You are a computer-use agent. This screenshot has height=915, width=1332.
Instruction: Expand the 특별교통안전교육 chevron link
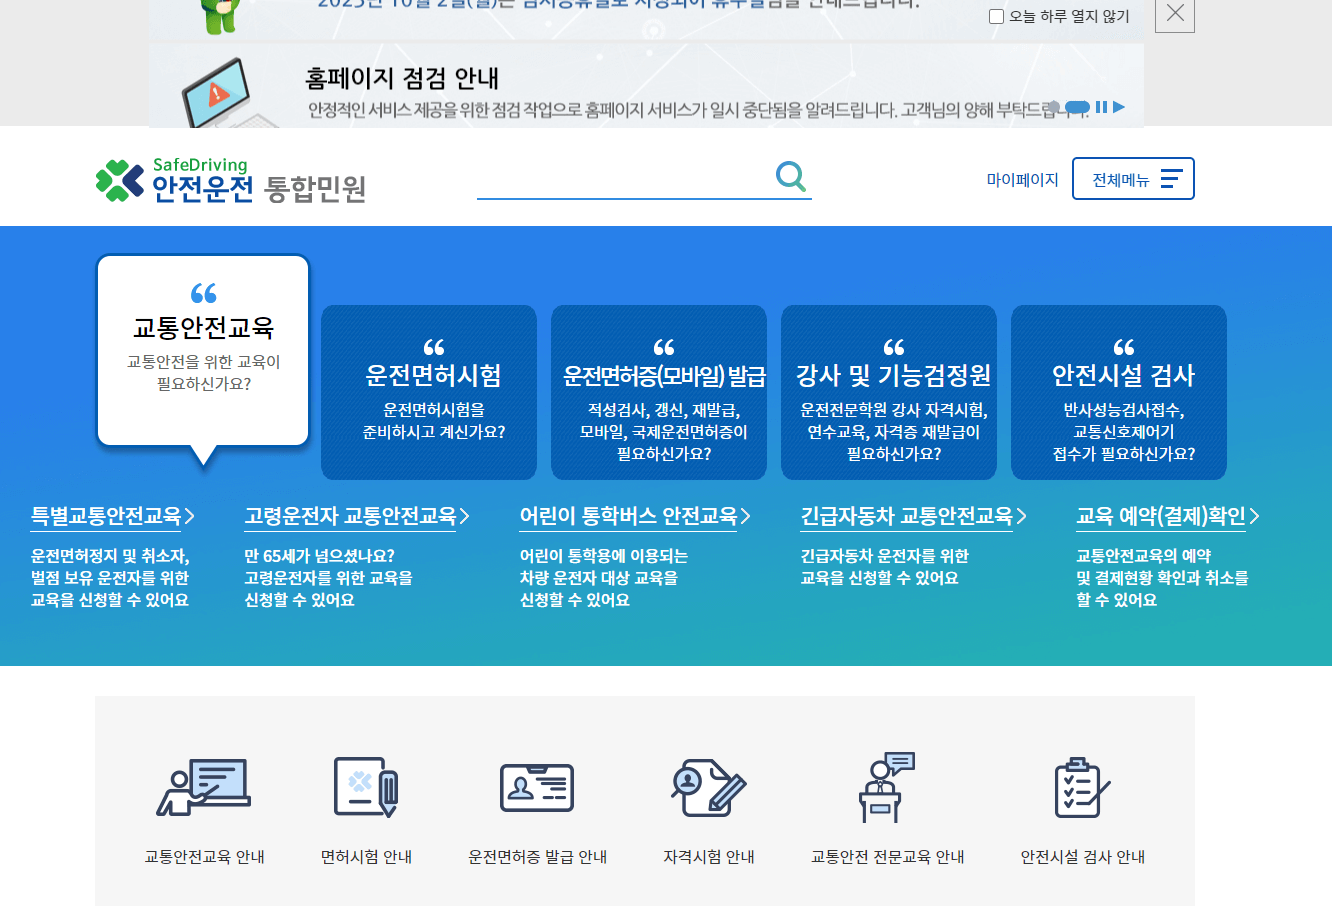112,516
